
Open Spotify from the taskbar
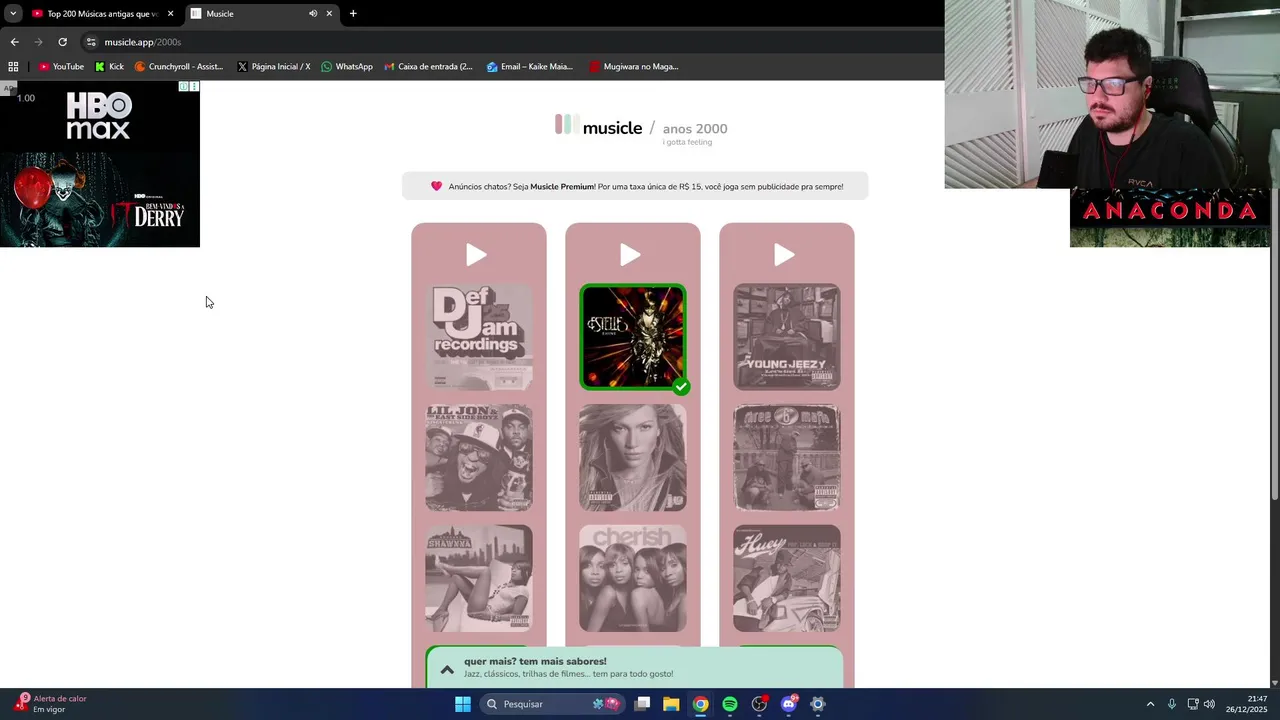pos(730,704)
